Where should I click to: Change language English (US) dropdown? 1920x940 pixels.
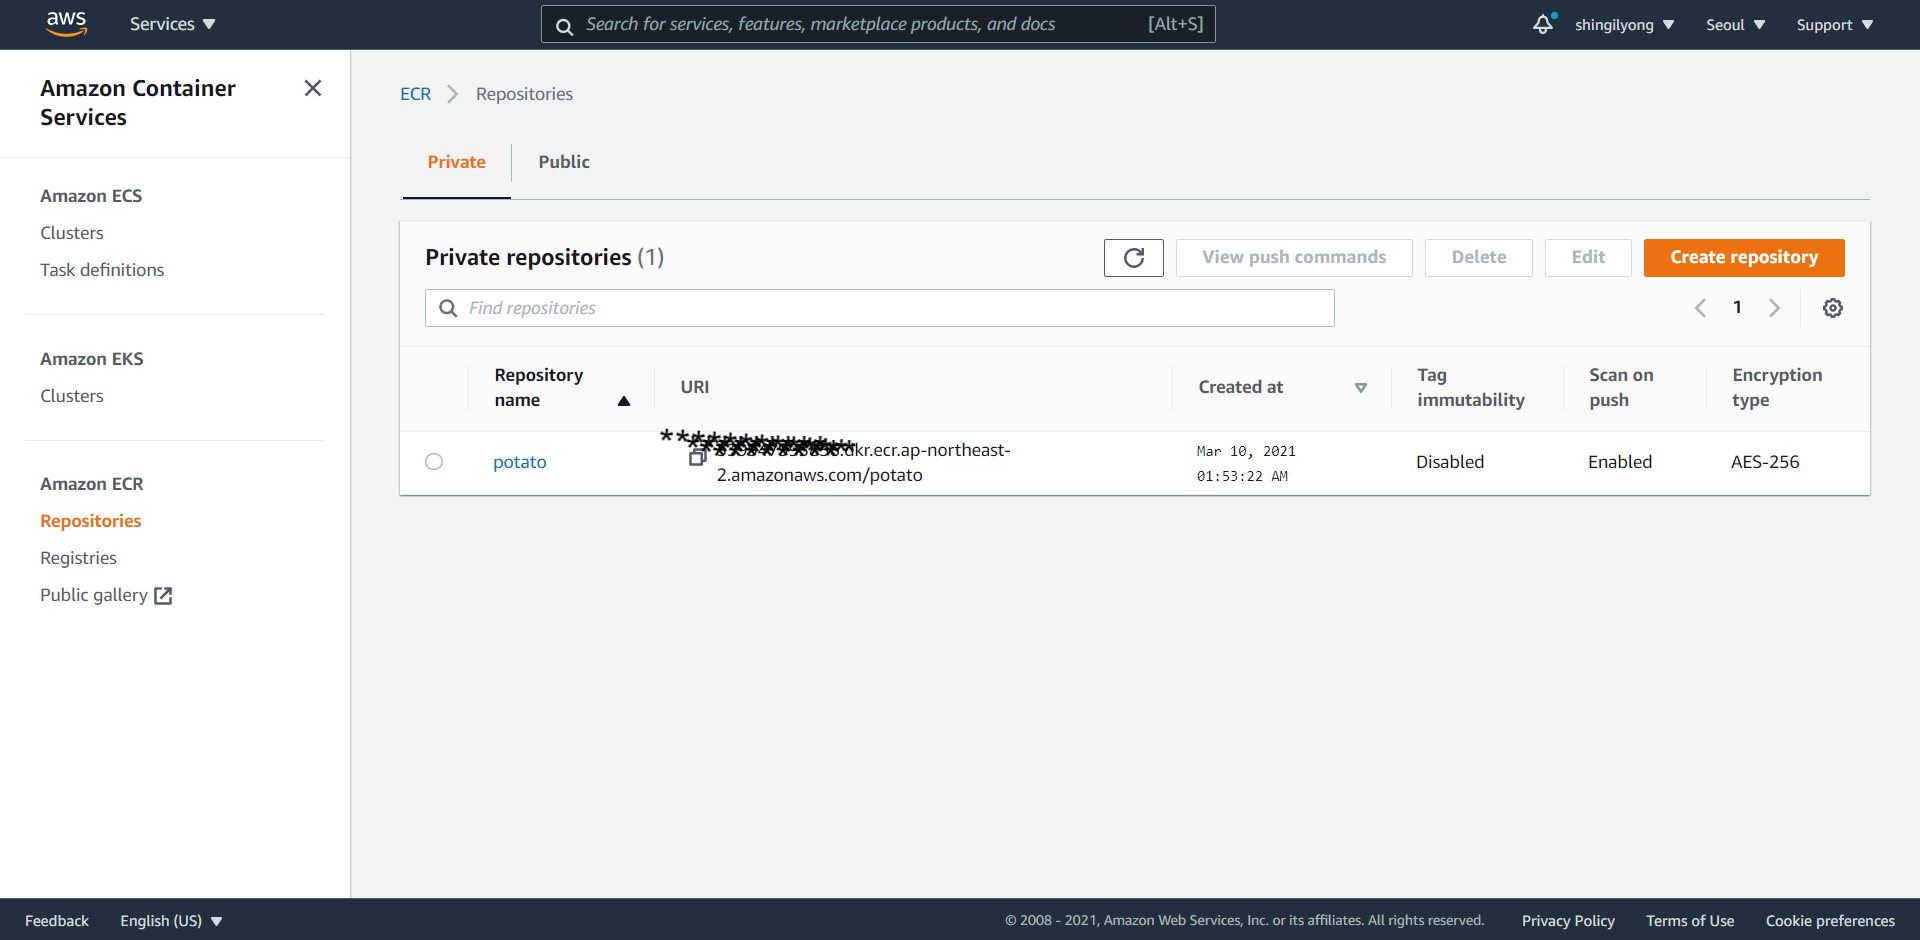171,921
